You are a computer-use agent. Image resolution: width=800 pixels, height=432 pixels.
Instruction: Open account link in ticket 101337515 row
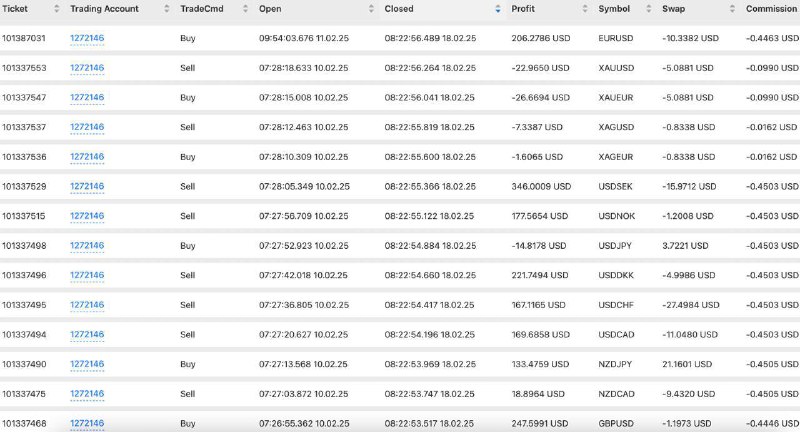(87, 216)
